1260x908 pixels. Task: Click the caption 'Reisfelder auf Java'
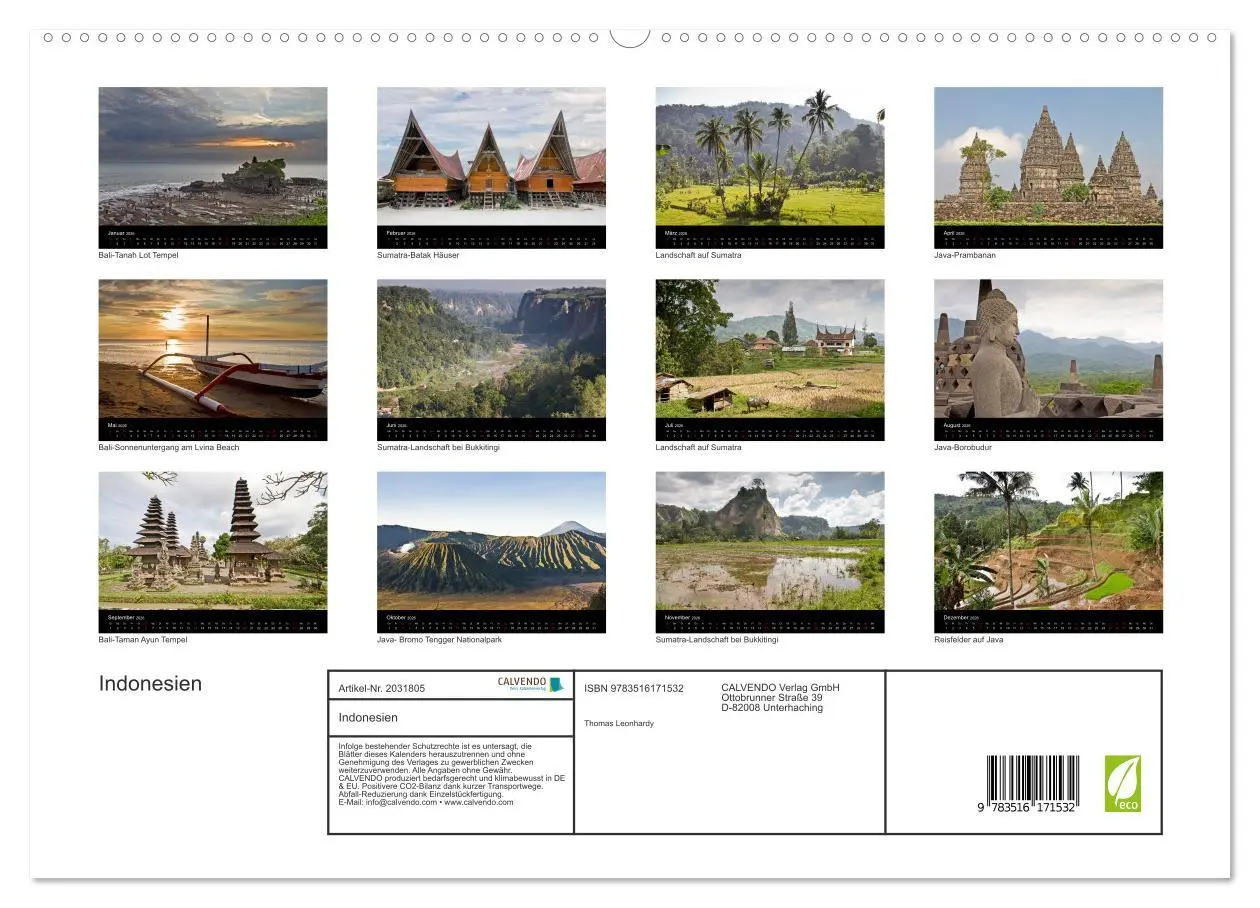[969, 639]
